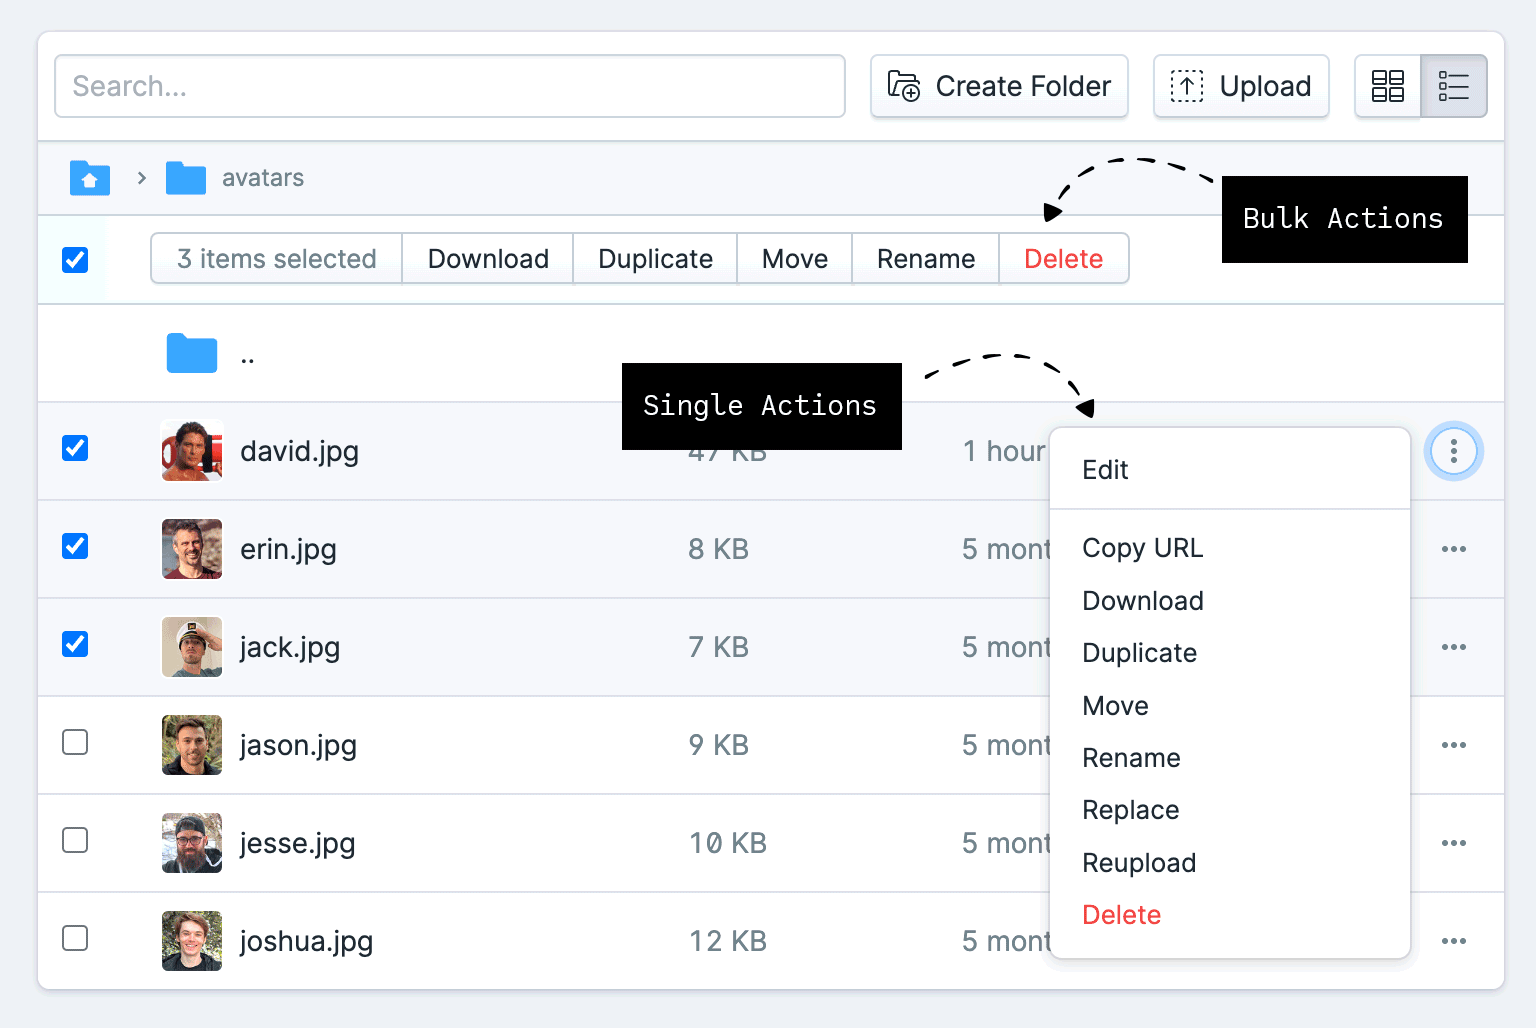Uncheck the select-all checkbox
Screen dimensions: 1536x1028
pos(75,259)
